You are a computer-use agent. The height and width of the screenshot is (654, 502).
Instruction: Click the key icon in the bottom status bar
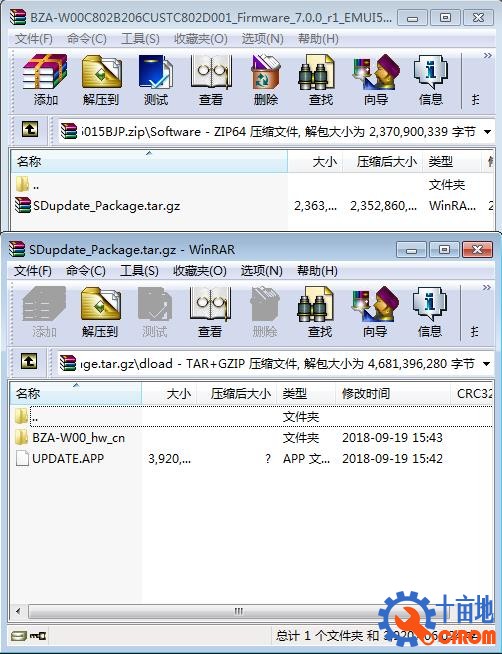38,636
